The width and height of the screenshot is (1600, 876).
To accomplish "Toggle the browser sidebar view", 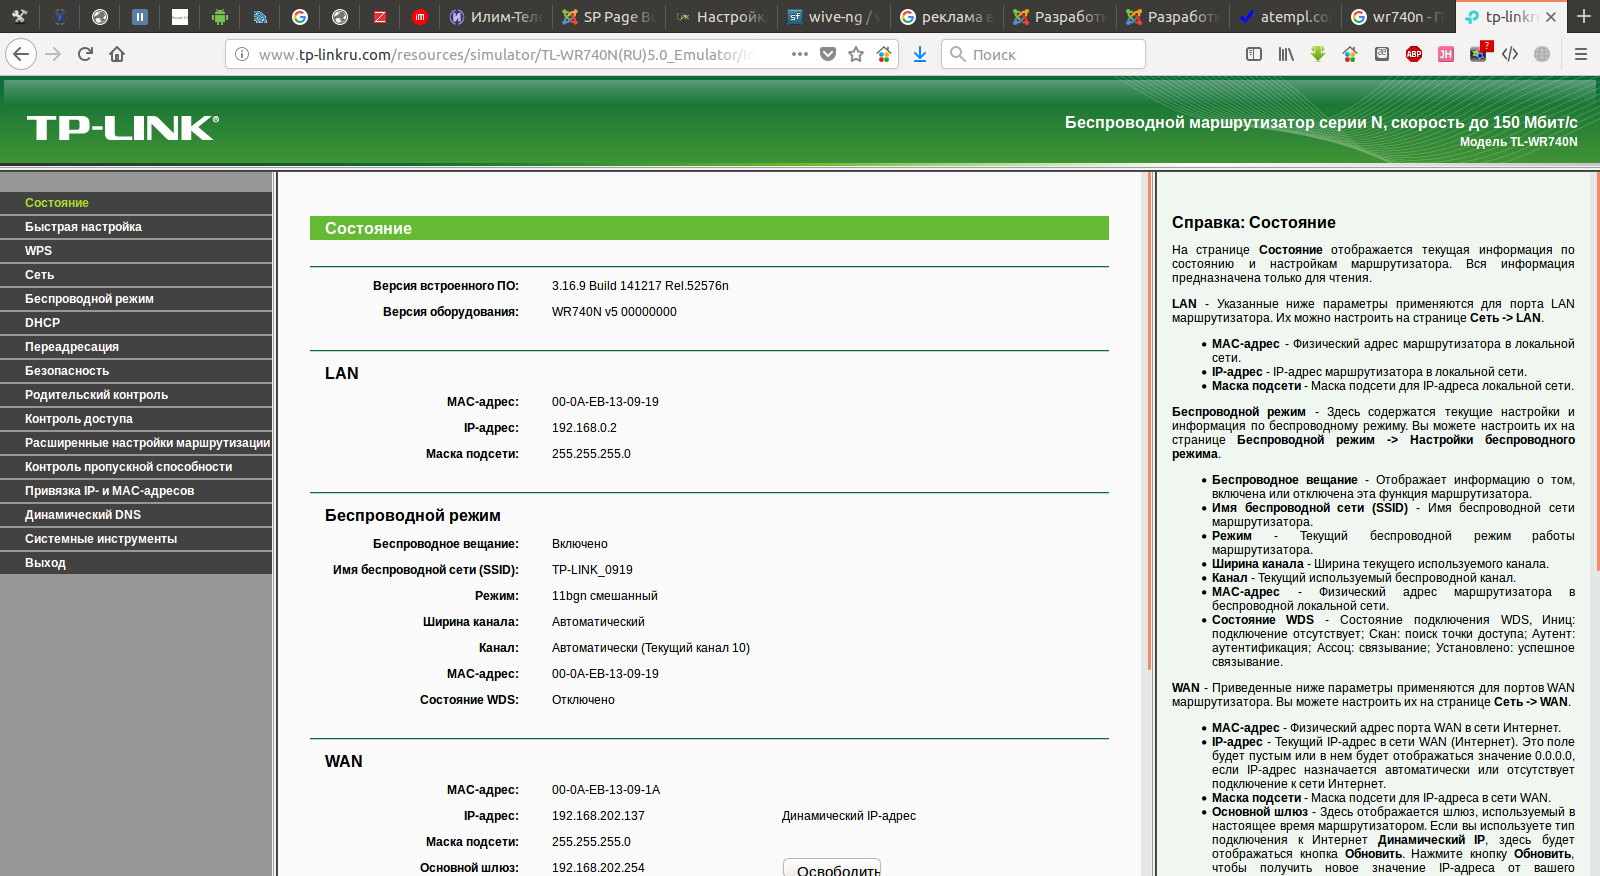I will 1254,54.
